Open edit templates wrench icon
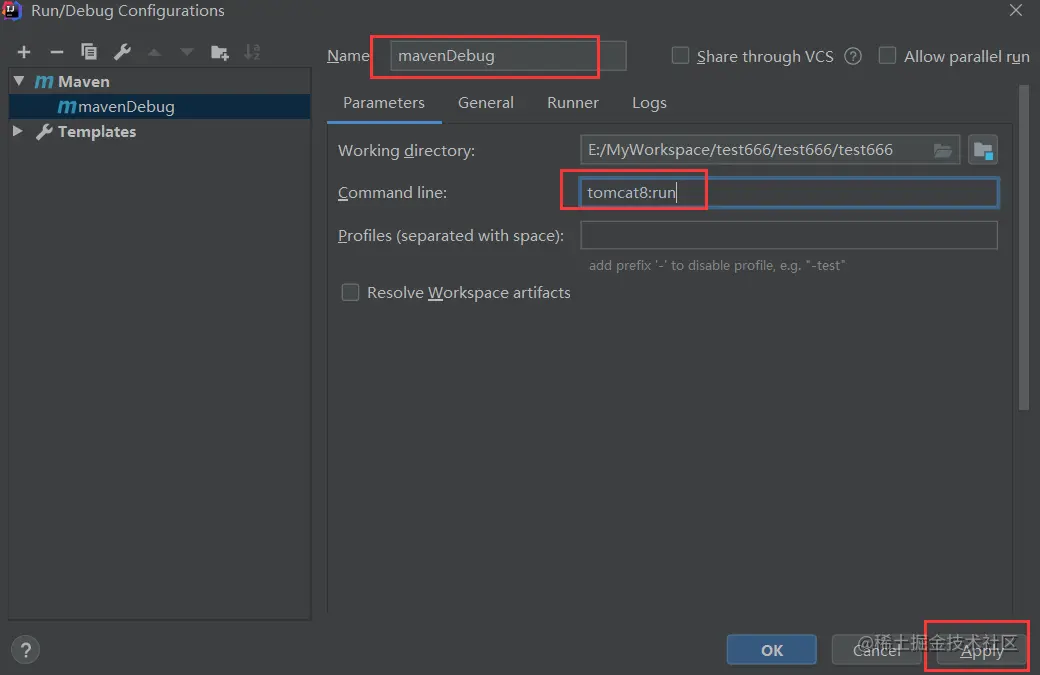 pos(122,52)
